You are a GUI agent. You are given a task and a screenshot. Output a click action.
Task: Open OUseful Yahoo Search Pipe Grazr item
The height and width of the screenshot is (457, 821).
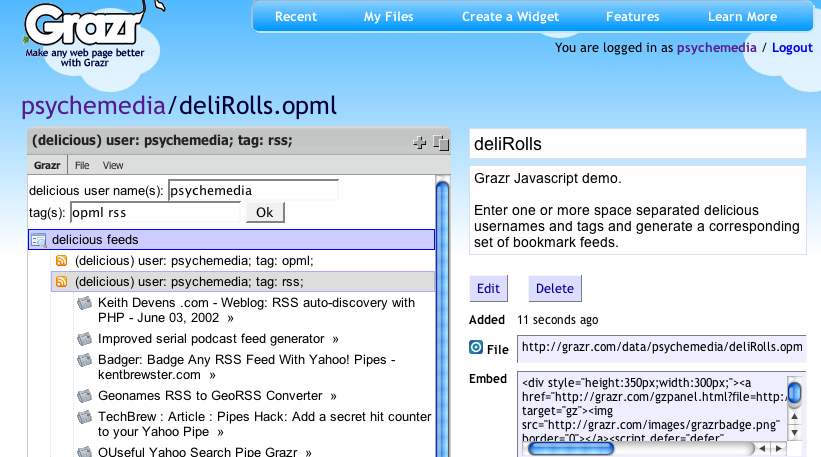pos(197,452)
